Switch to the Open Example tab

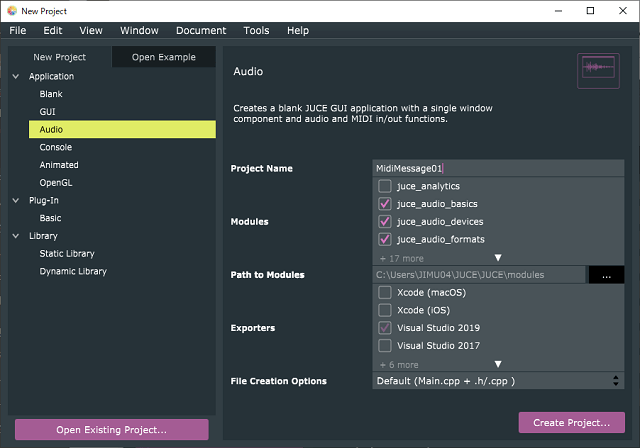[x=164, y=57]
